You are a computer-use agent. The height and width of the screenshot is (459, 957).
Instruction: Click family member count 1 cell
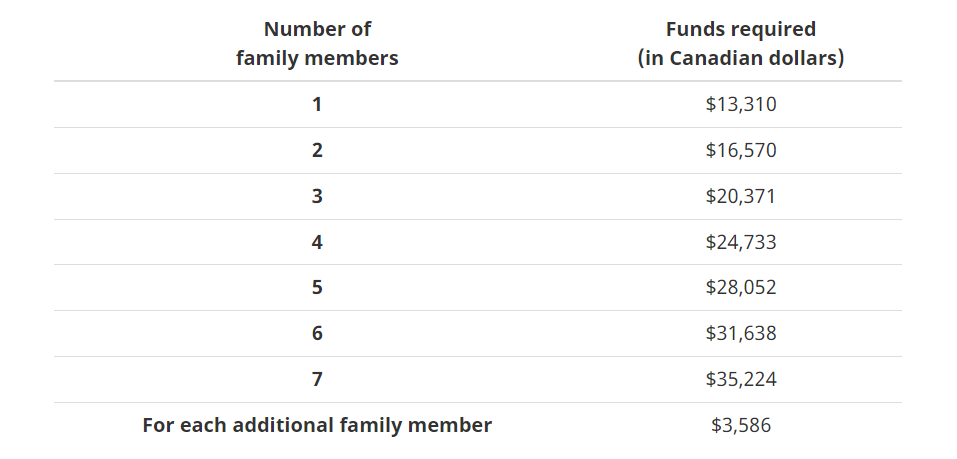pos(317,104)
